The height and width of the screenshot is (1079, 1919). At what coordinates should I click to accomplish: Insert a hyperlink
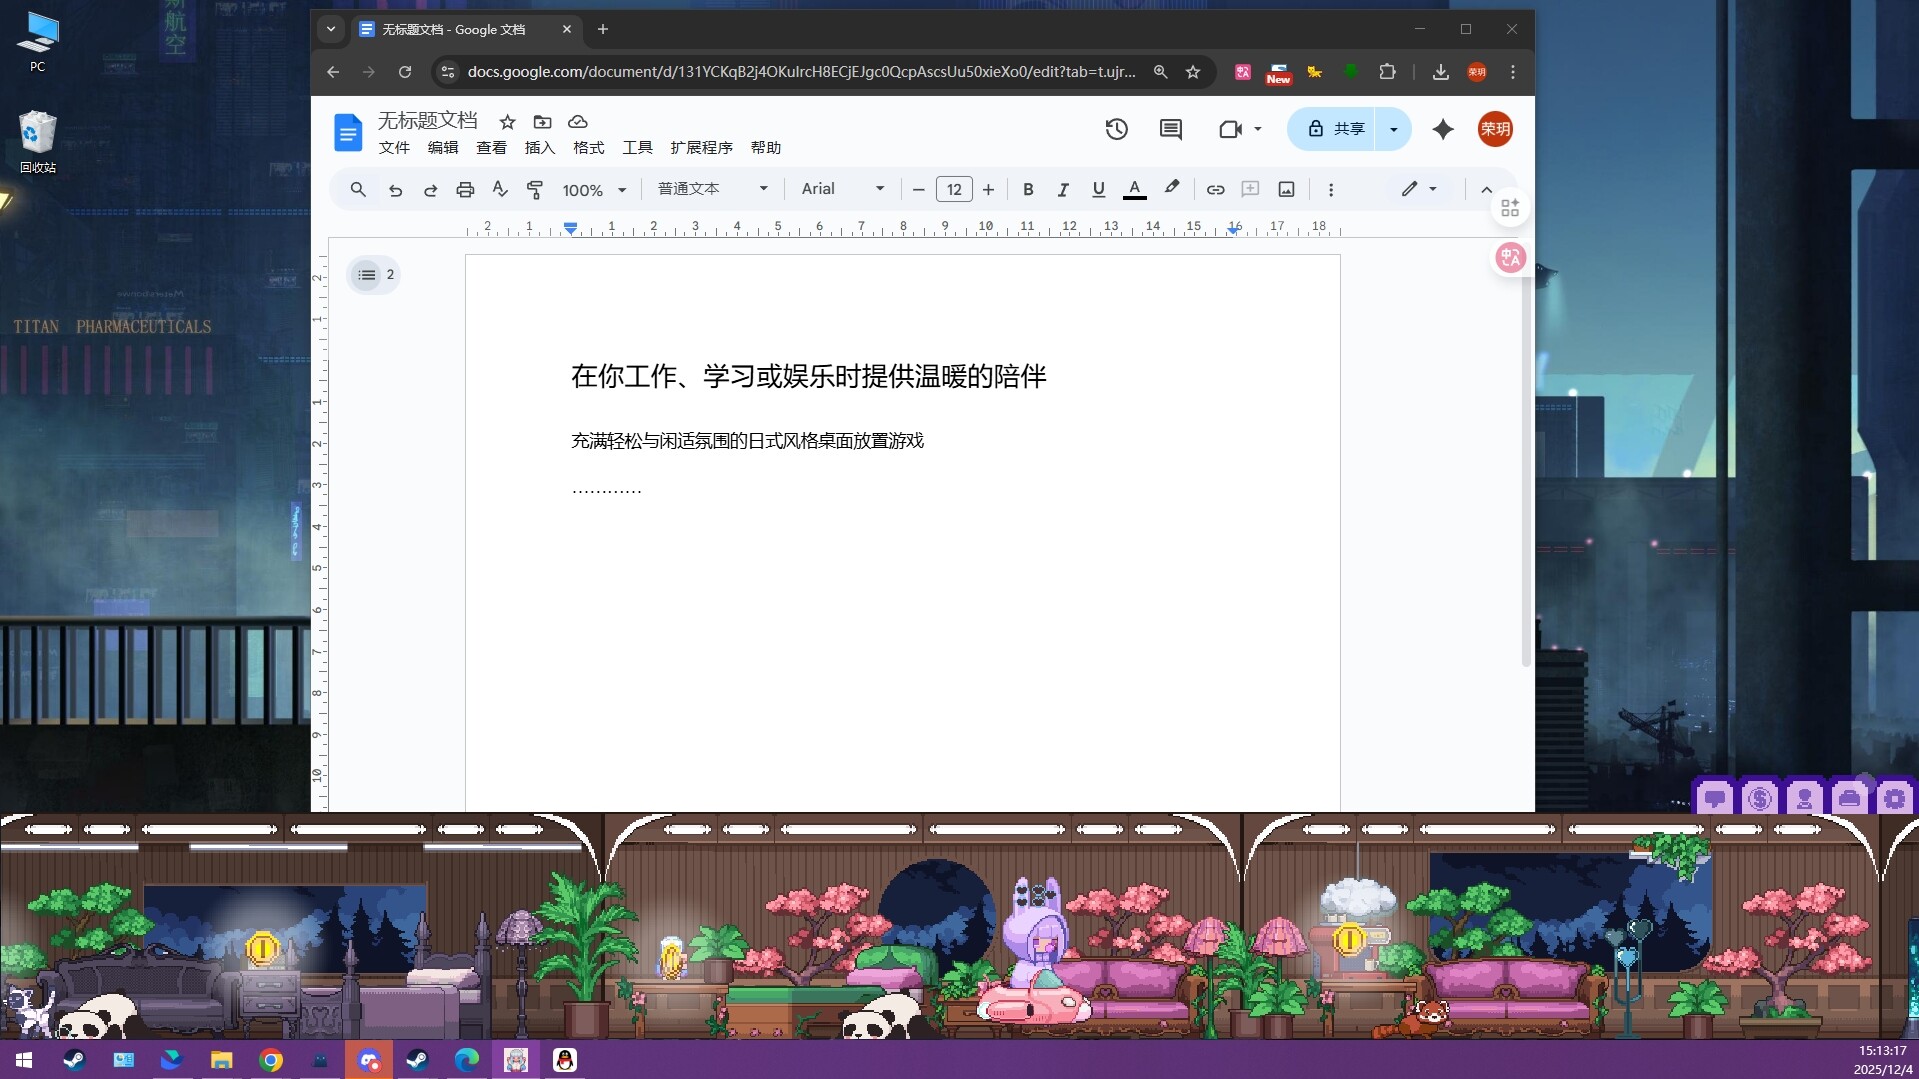1214,189
